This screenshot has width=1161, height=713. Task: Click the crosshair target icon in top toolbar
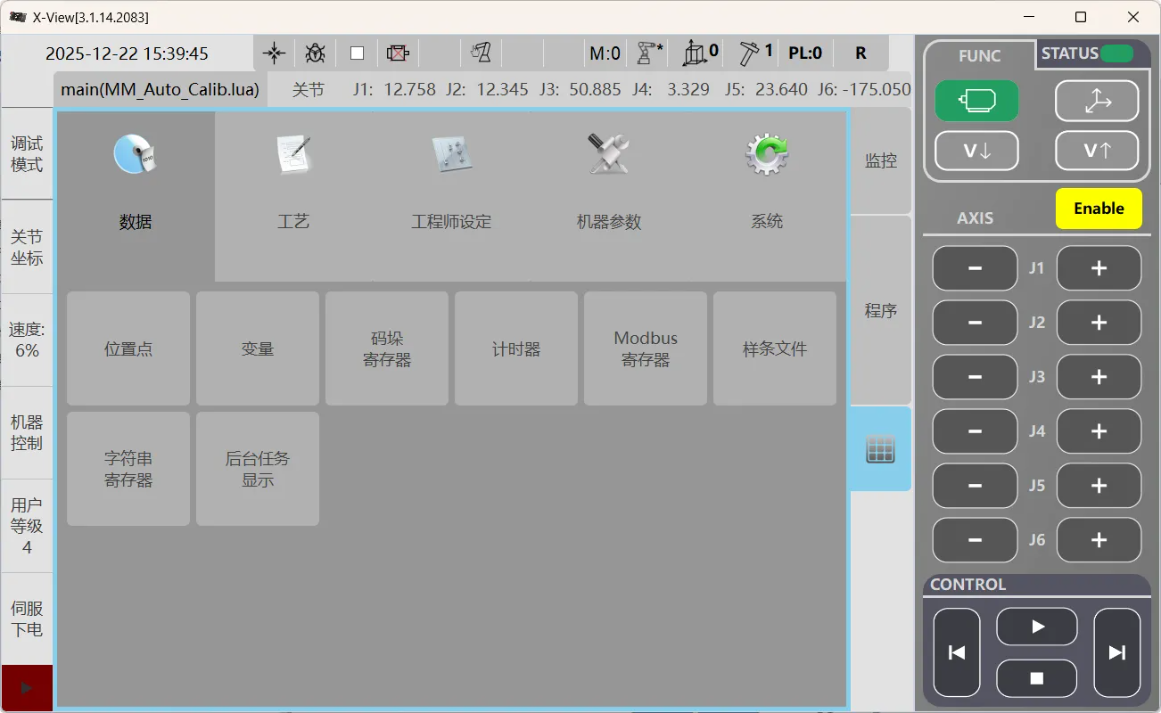click(x=274, y=53)
